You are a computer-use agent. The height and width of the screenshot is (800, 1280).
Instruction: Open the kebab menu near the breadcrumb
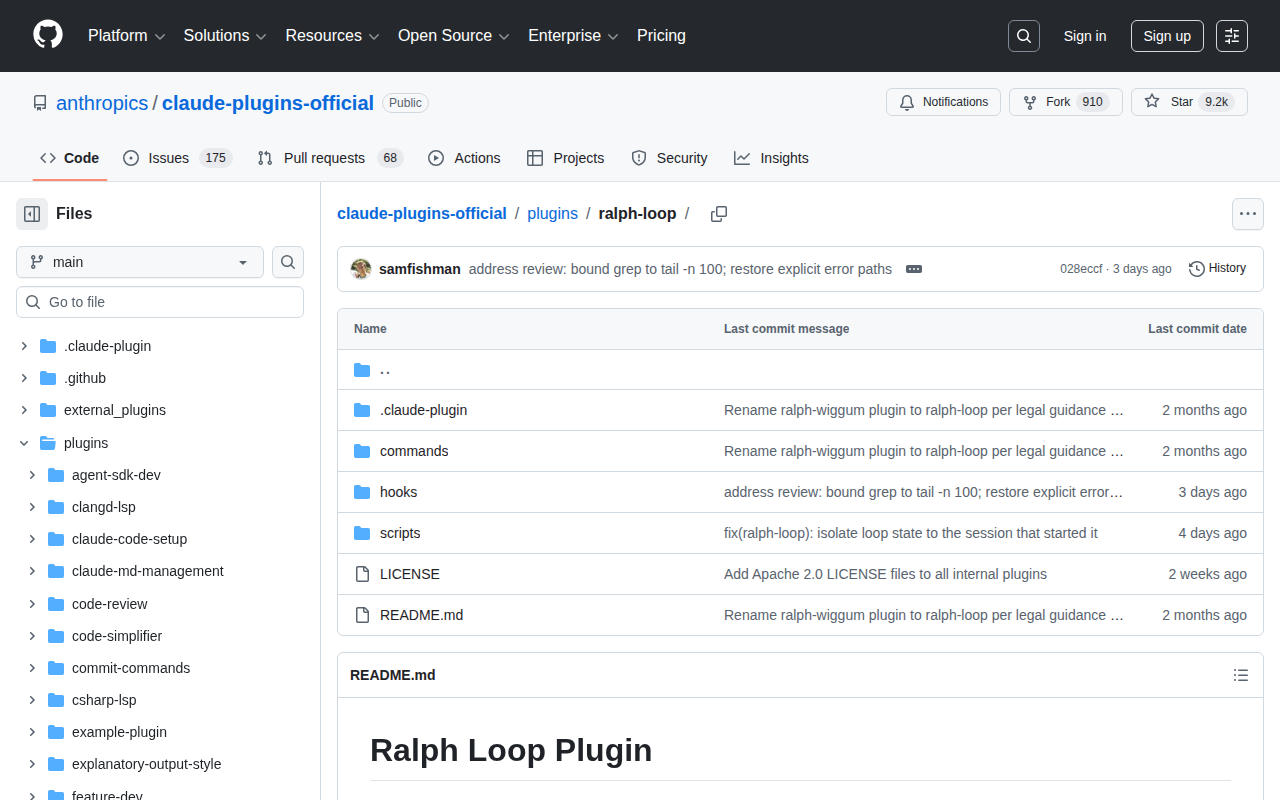coord(1247,214)
